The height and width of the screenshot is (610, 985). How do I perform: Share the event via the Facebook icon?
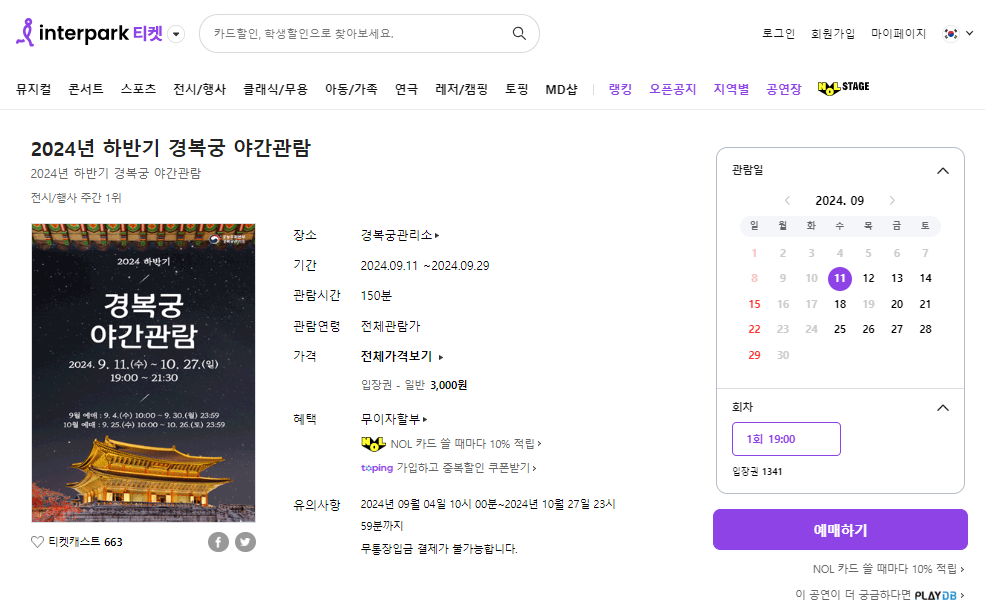pos(218,541)
